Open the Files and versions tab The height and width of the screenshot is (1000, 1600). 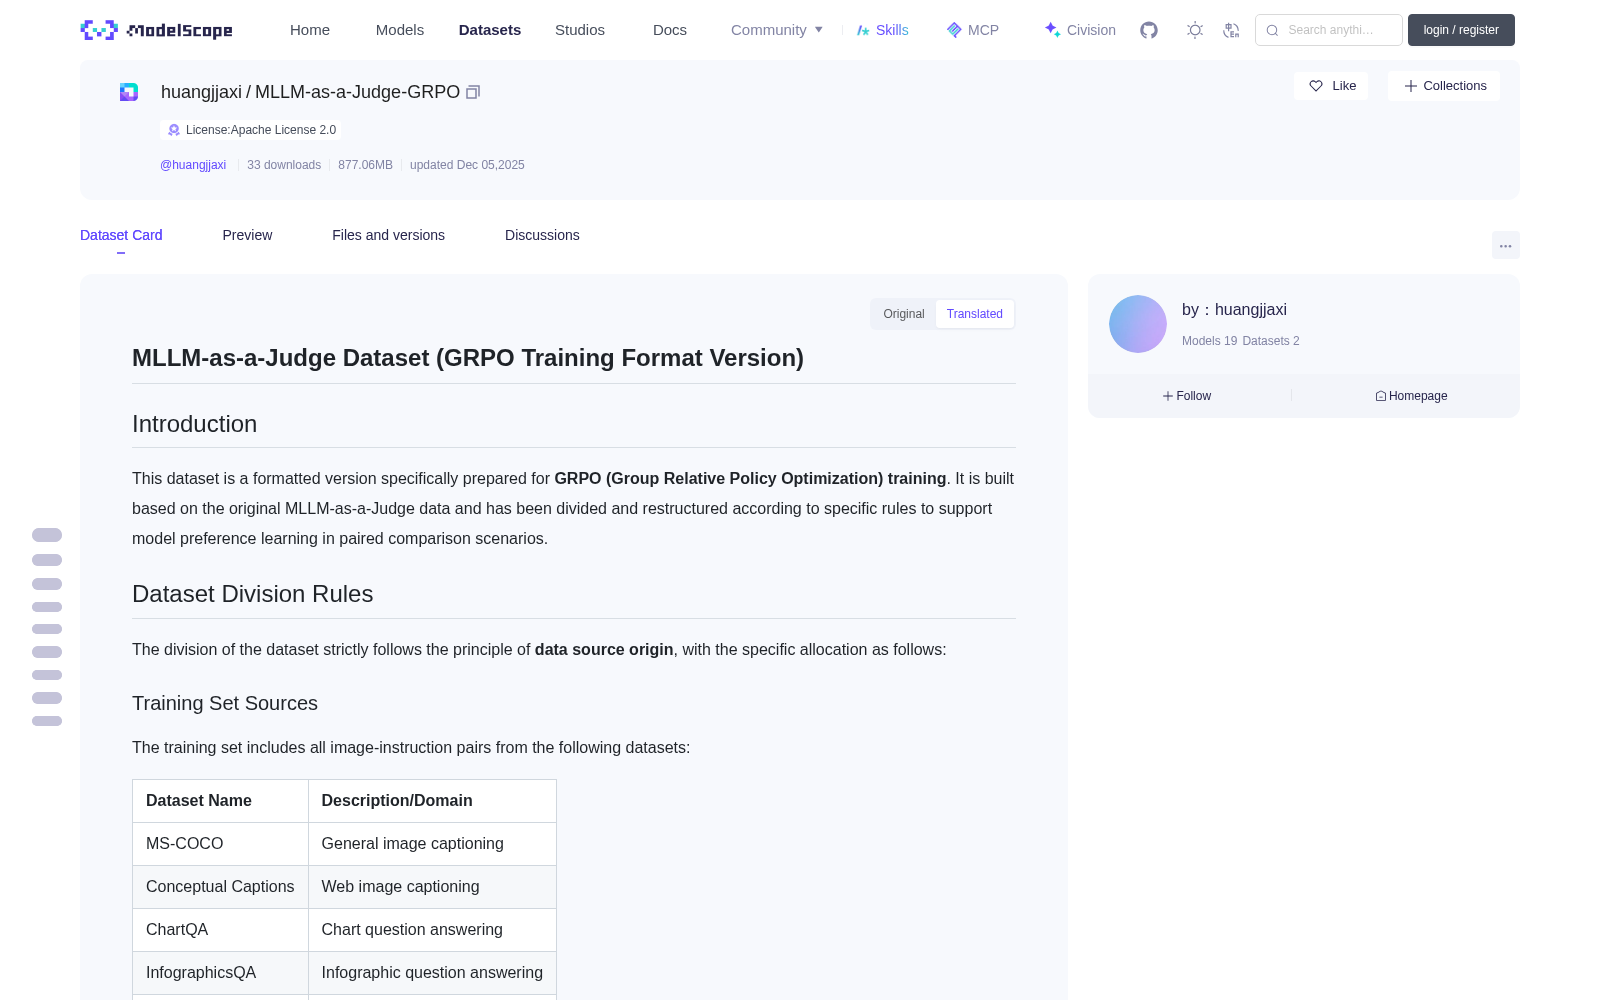[x=388, y=235]
